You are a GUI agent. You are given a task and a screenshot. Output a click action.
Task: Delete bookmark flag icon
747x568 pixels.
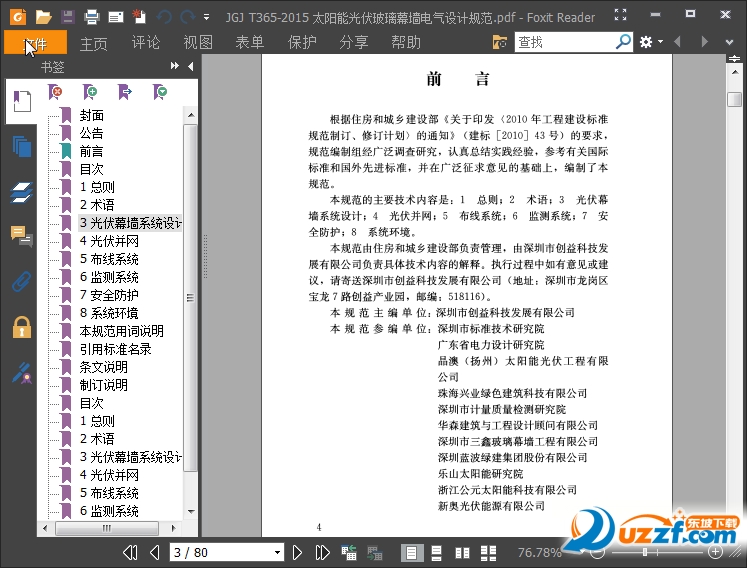[x=55, y=91]
